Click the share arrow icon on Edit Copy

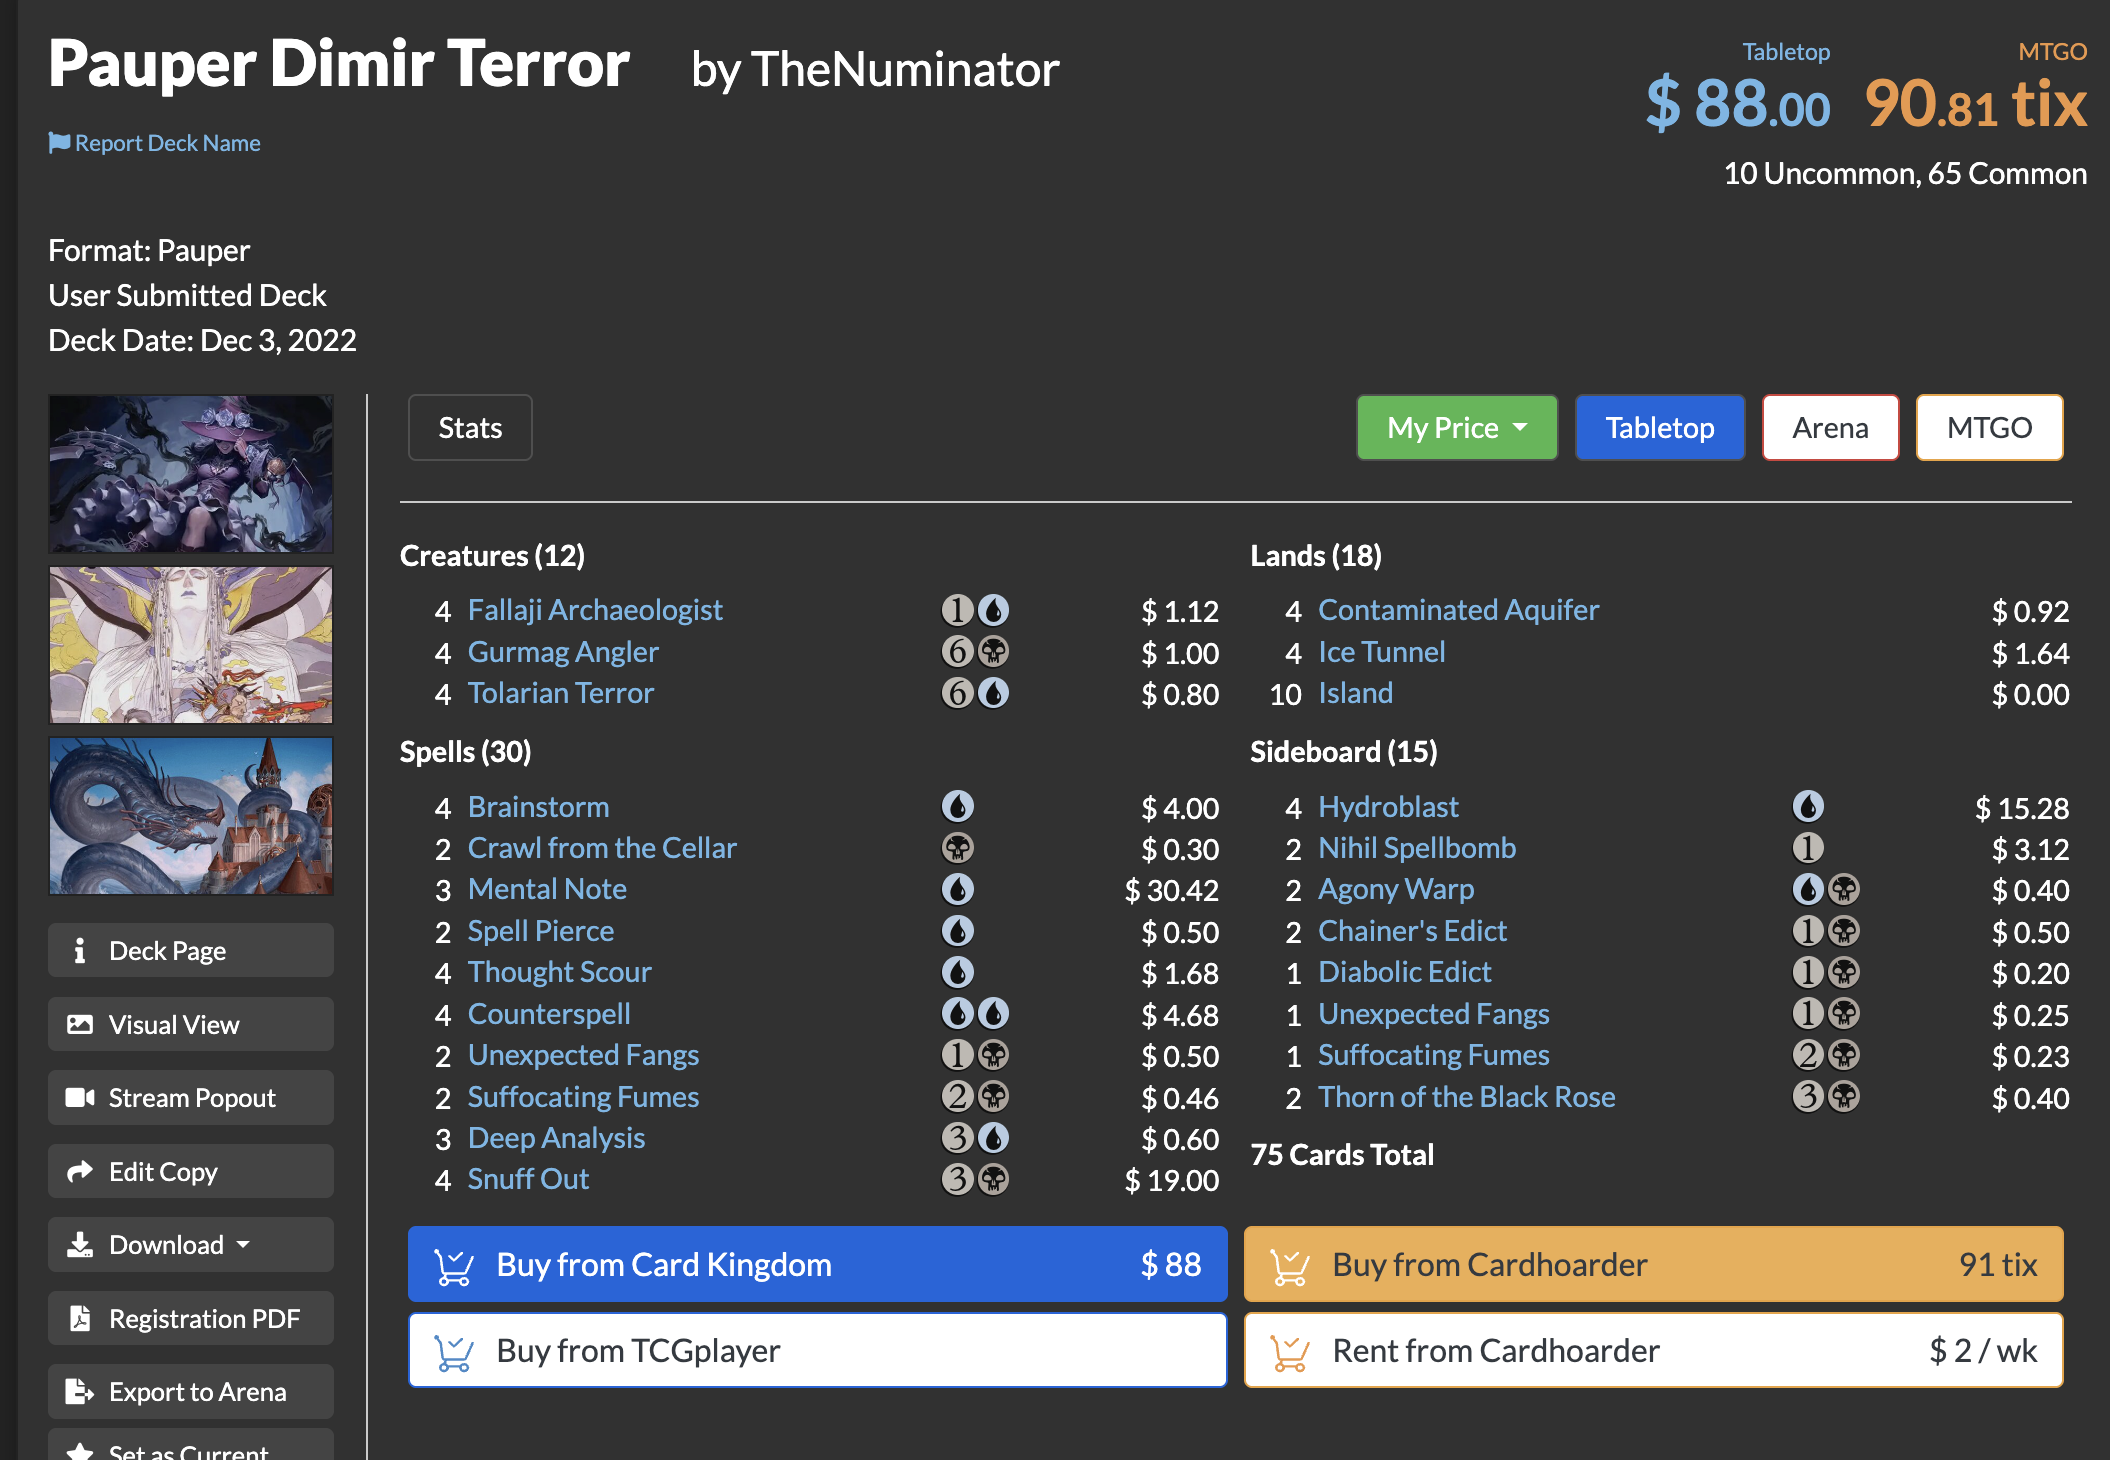[x=80, y=1171]
